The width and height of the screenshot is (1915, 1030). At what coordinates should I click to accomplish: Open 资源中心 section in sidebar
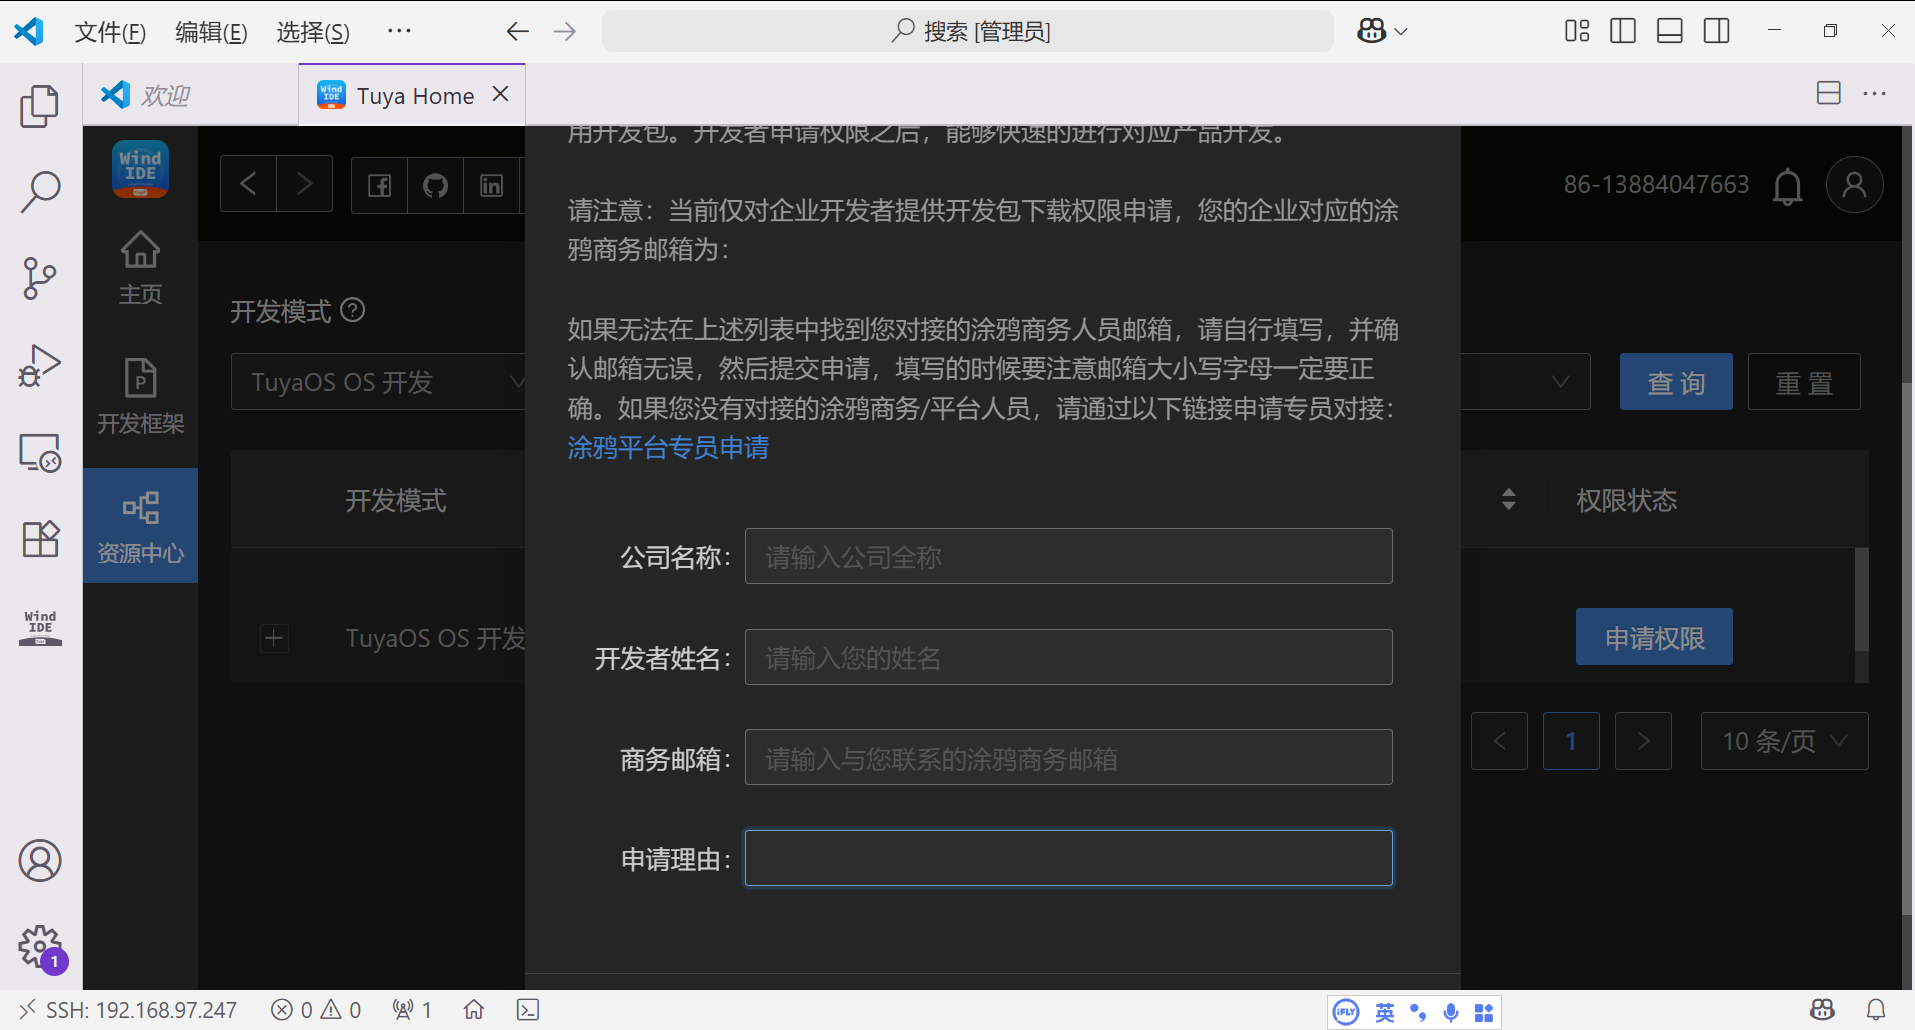[140, 526]
